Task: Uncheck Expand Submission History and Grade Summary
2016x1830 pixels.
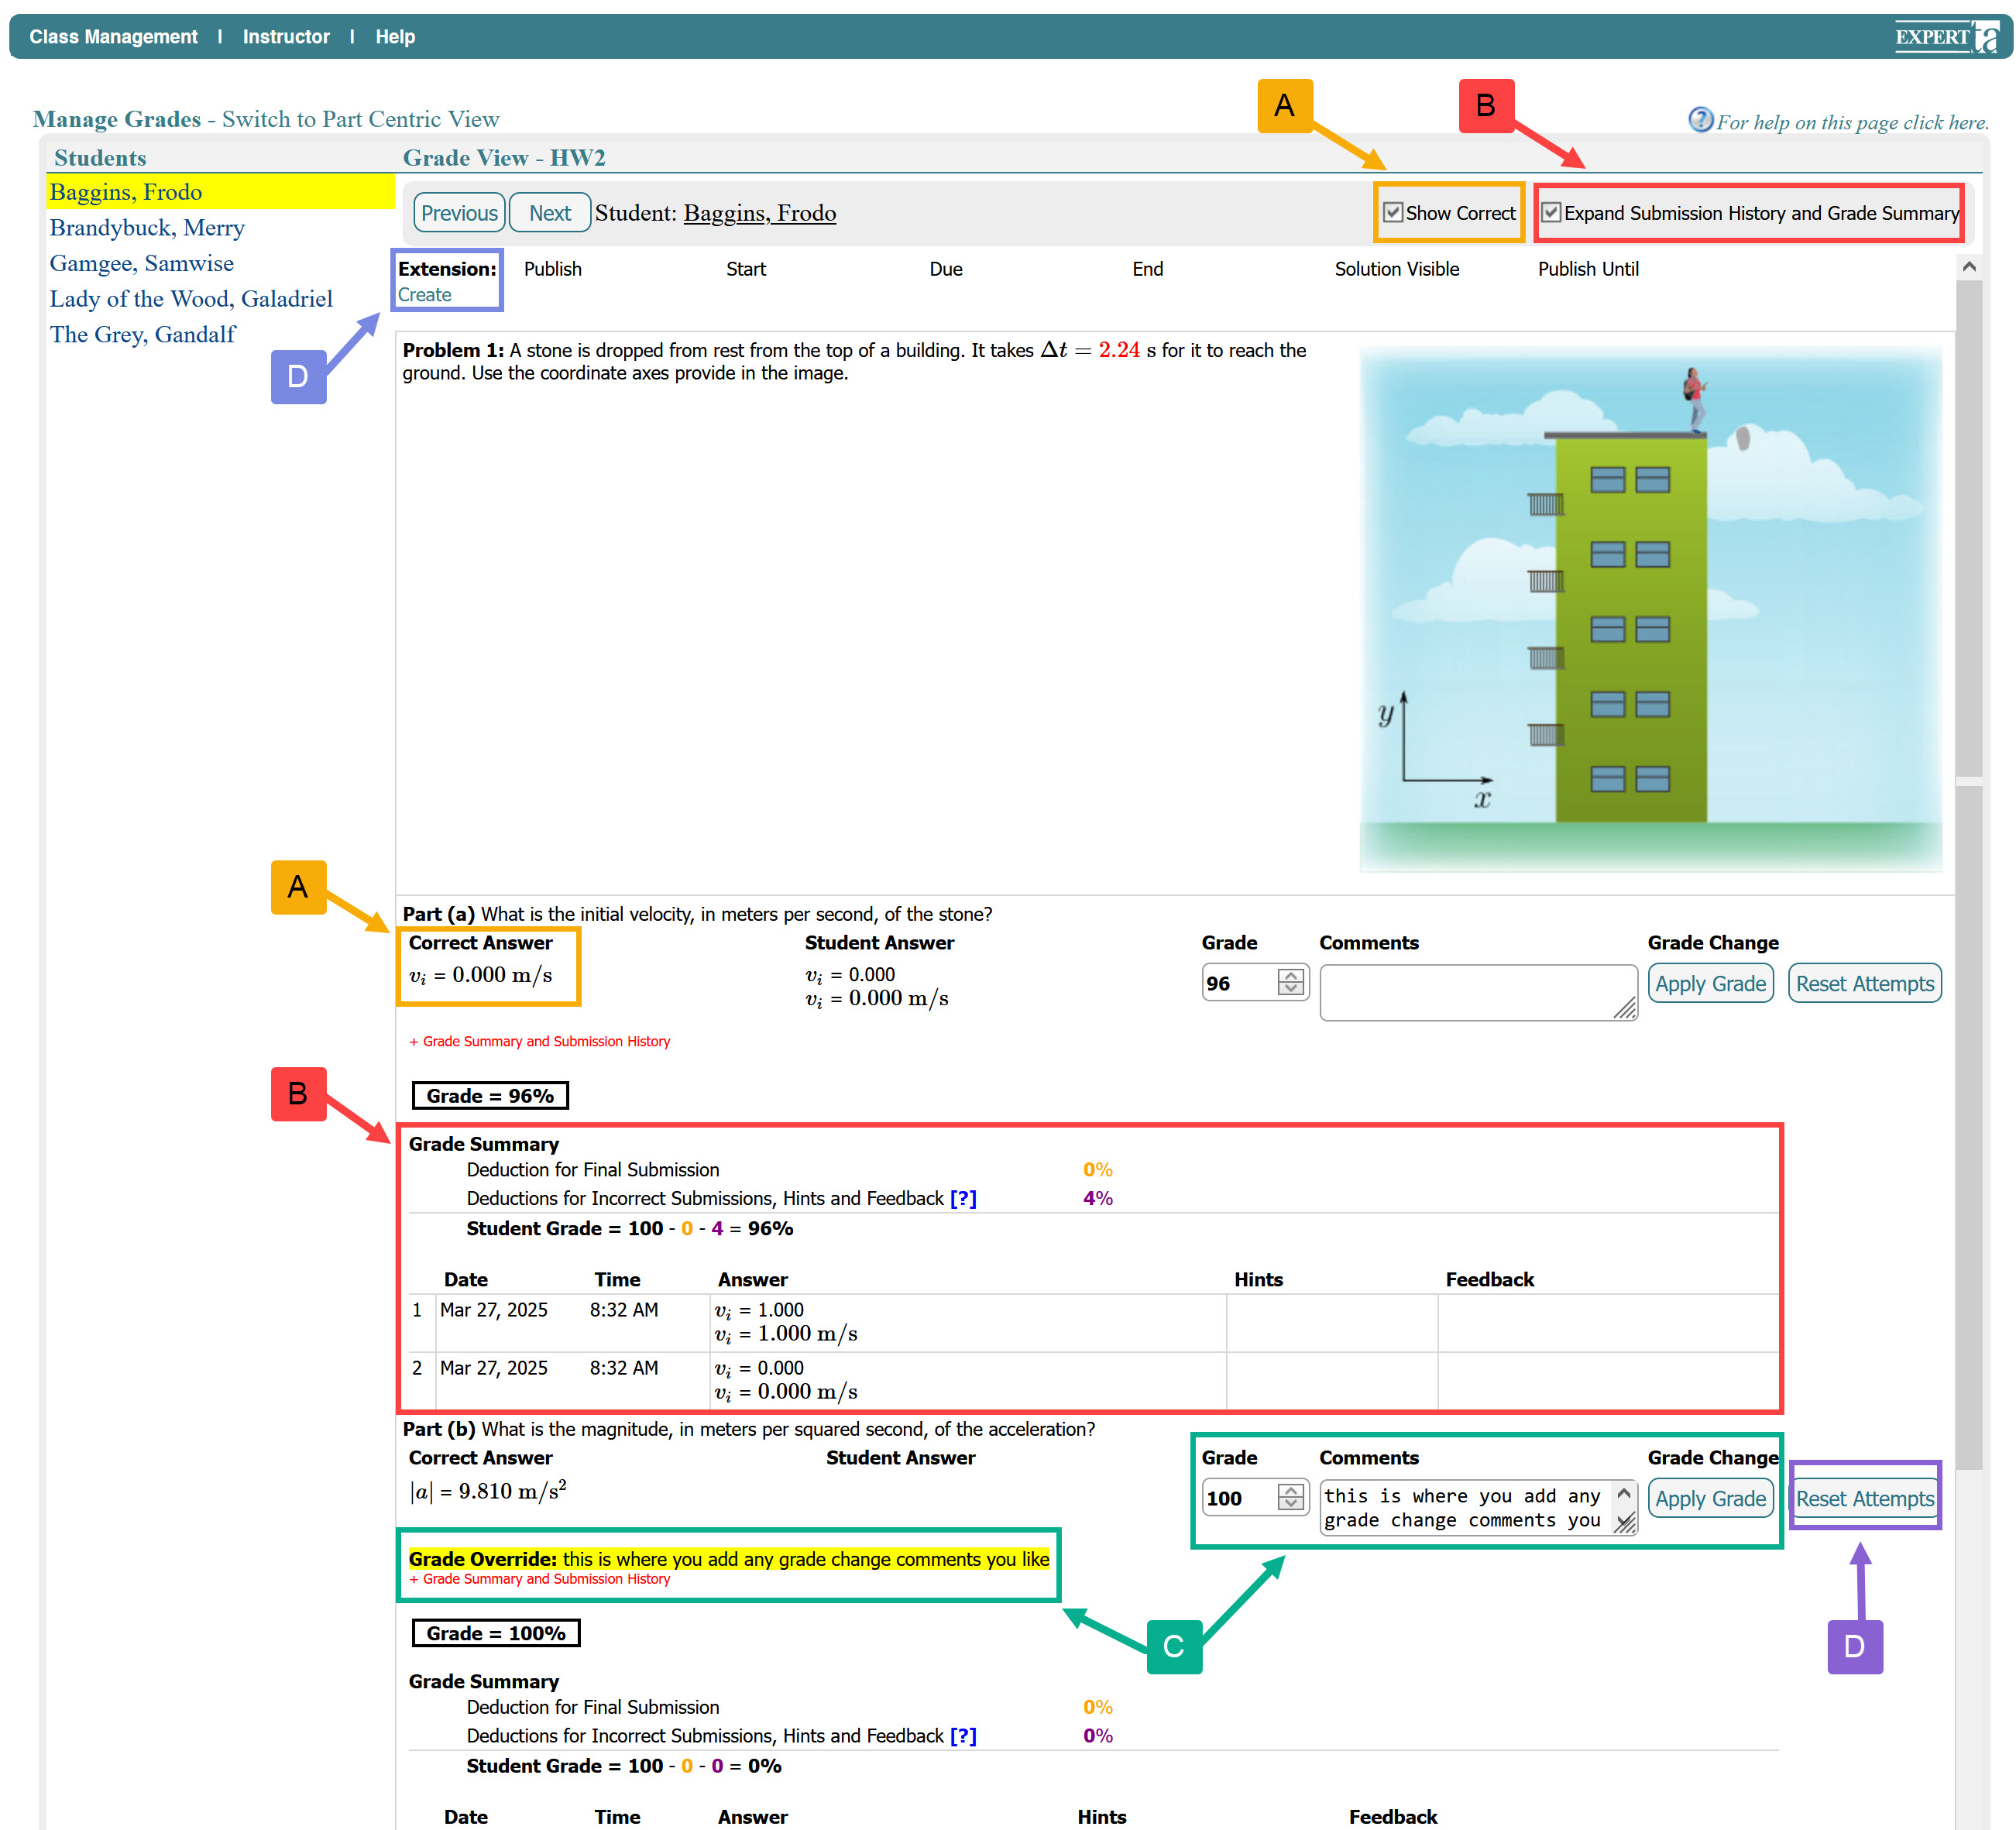Action: [1551, 212]
